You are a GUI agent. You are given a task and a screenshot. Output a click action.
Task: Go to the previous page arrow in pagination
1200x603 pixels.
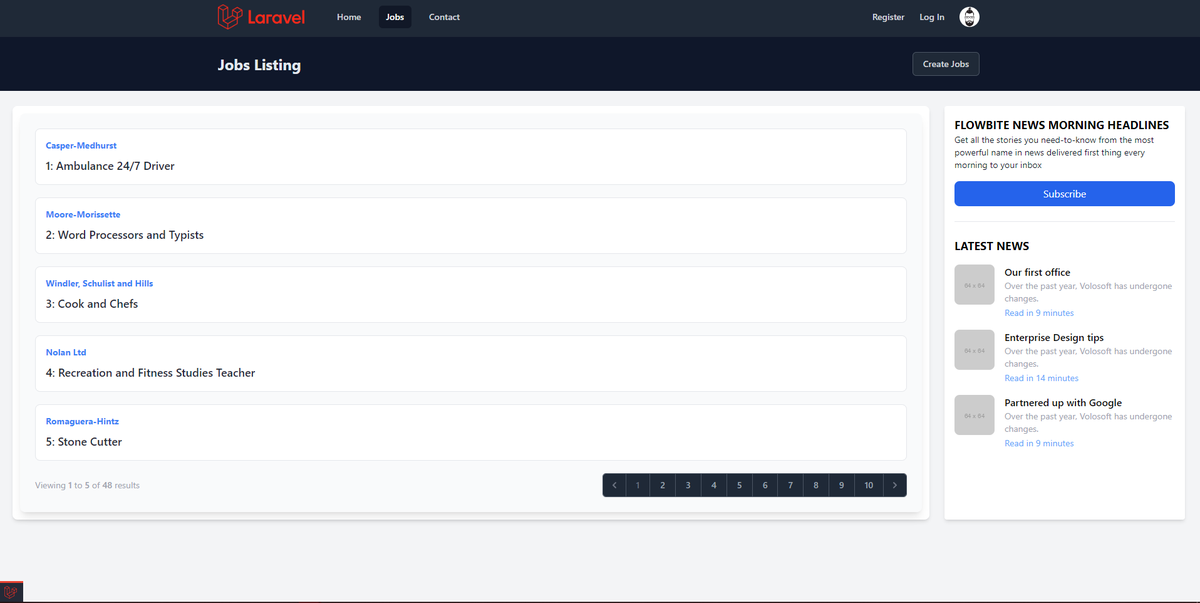[615, 485]
